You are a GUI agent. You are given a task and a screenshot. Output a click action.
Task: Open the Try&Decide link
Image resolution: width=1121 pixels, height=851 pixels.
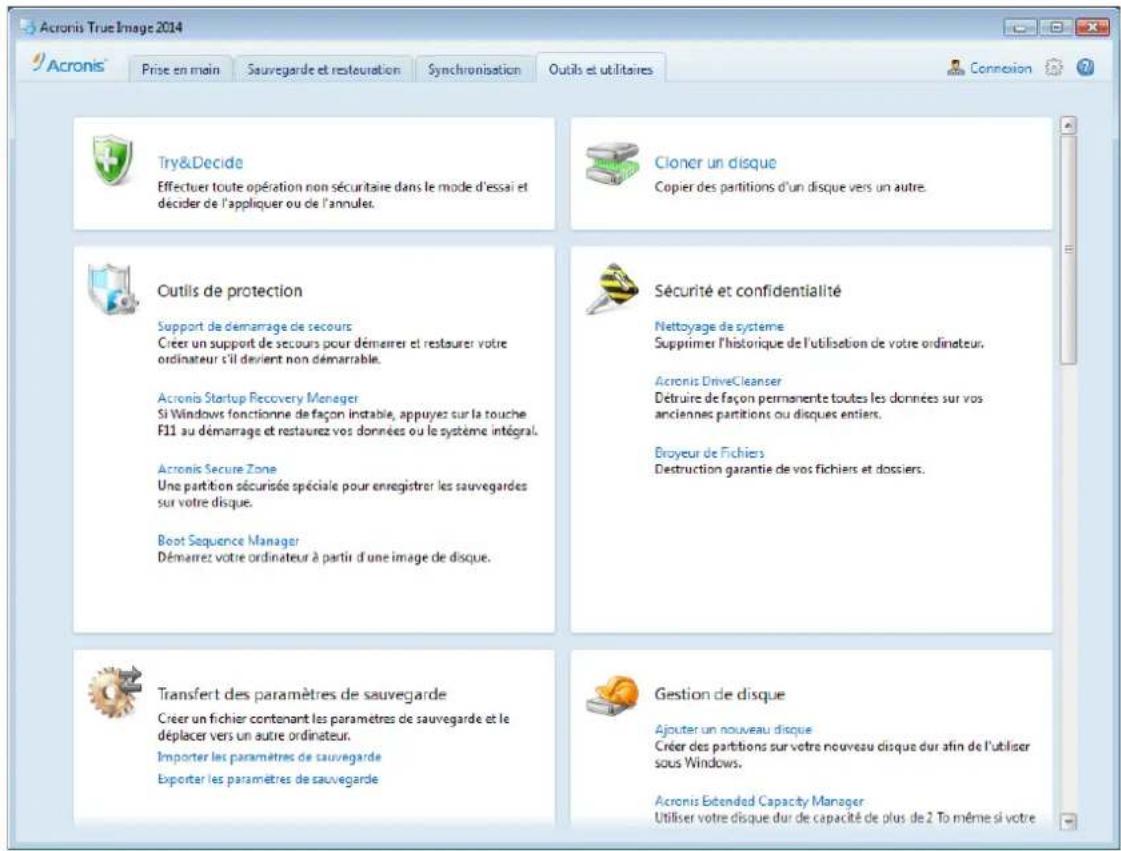click(x=200, y=162)
